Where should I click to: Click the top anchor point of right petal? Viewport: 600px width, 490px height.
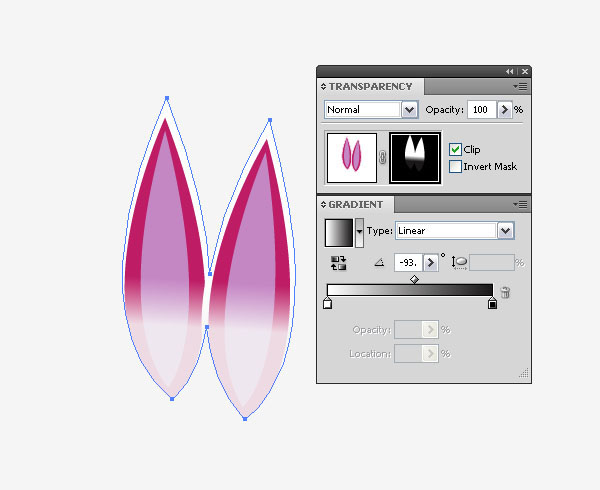[x=270, y=120]
